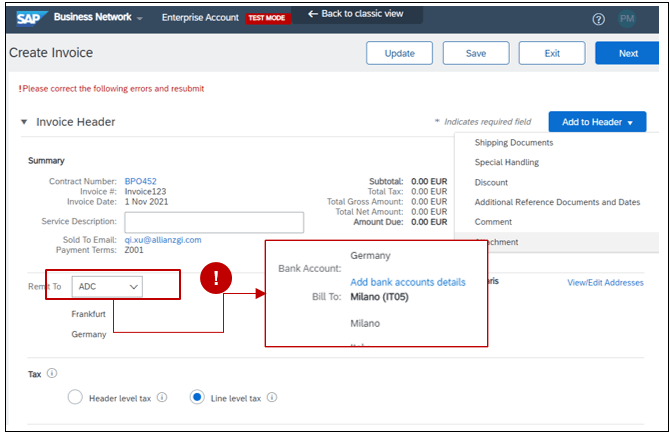Click the TEST MODE badge

[267, 18]
